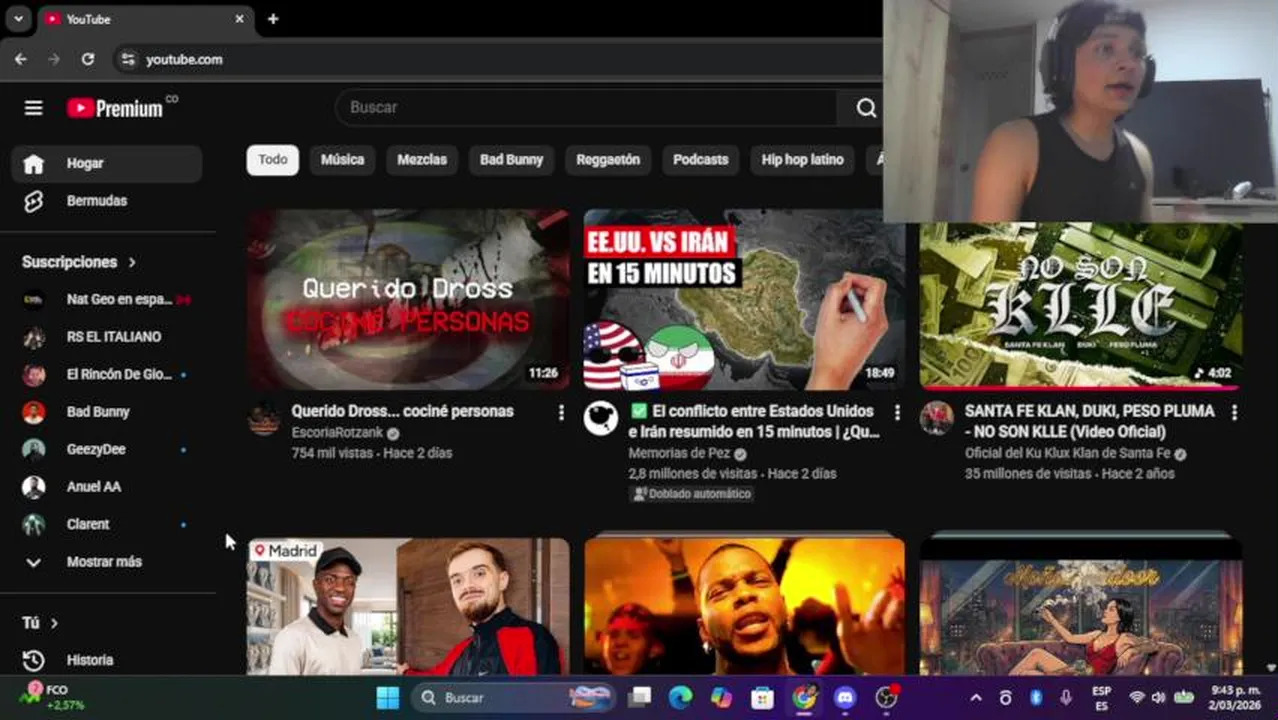Click the Memorias de Pez channel name
Screen dimensions: 1278x720
pos(679,453)
